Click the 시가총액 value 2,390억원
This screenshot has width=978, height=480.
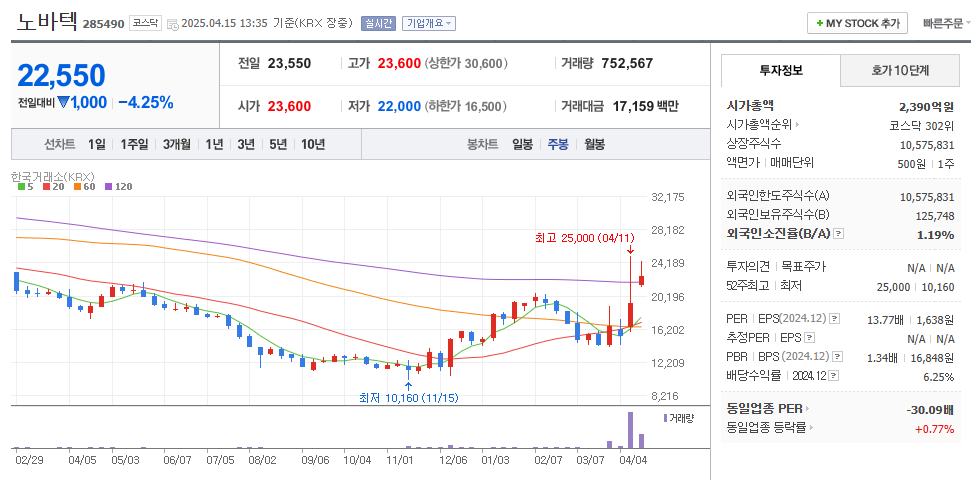[927, 106]
